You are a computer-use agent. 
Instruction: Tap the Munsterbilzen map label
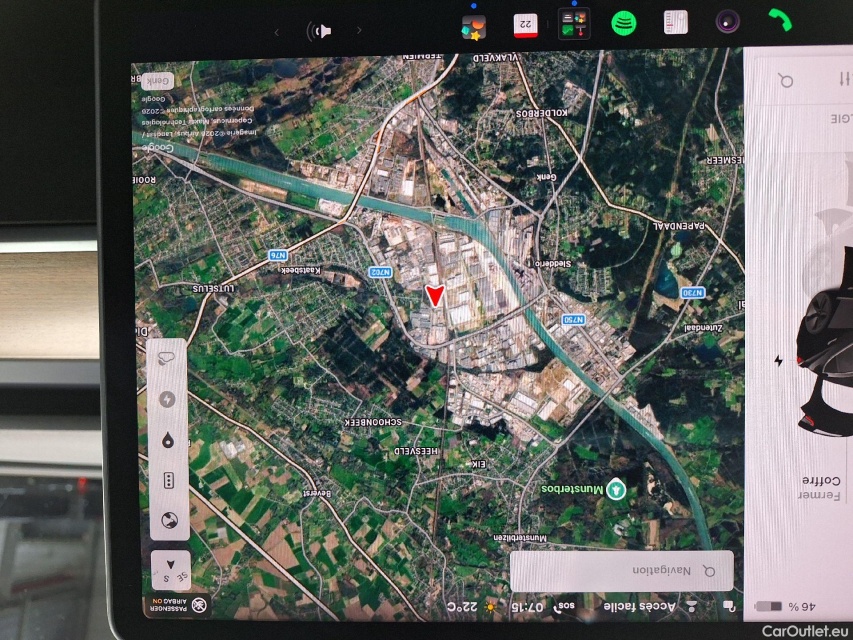520,538
